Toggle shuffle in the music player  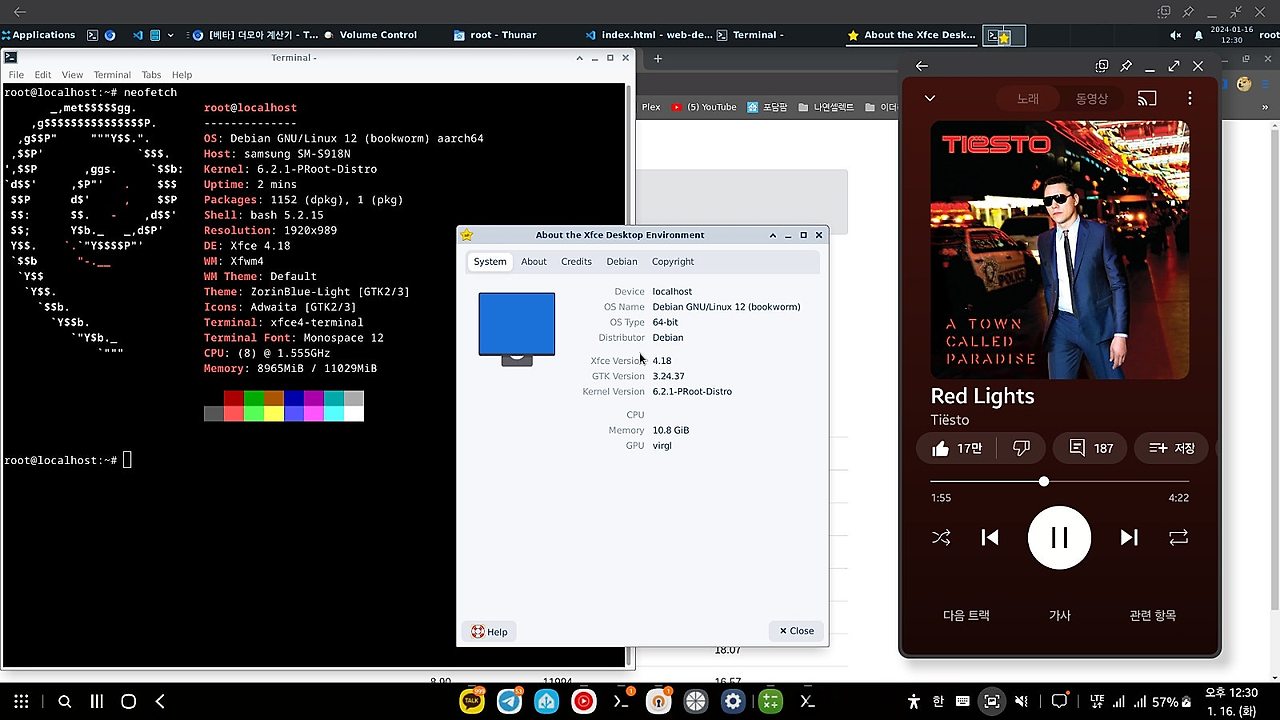pyautogui.click(x=941, y=537)
